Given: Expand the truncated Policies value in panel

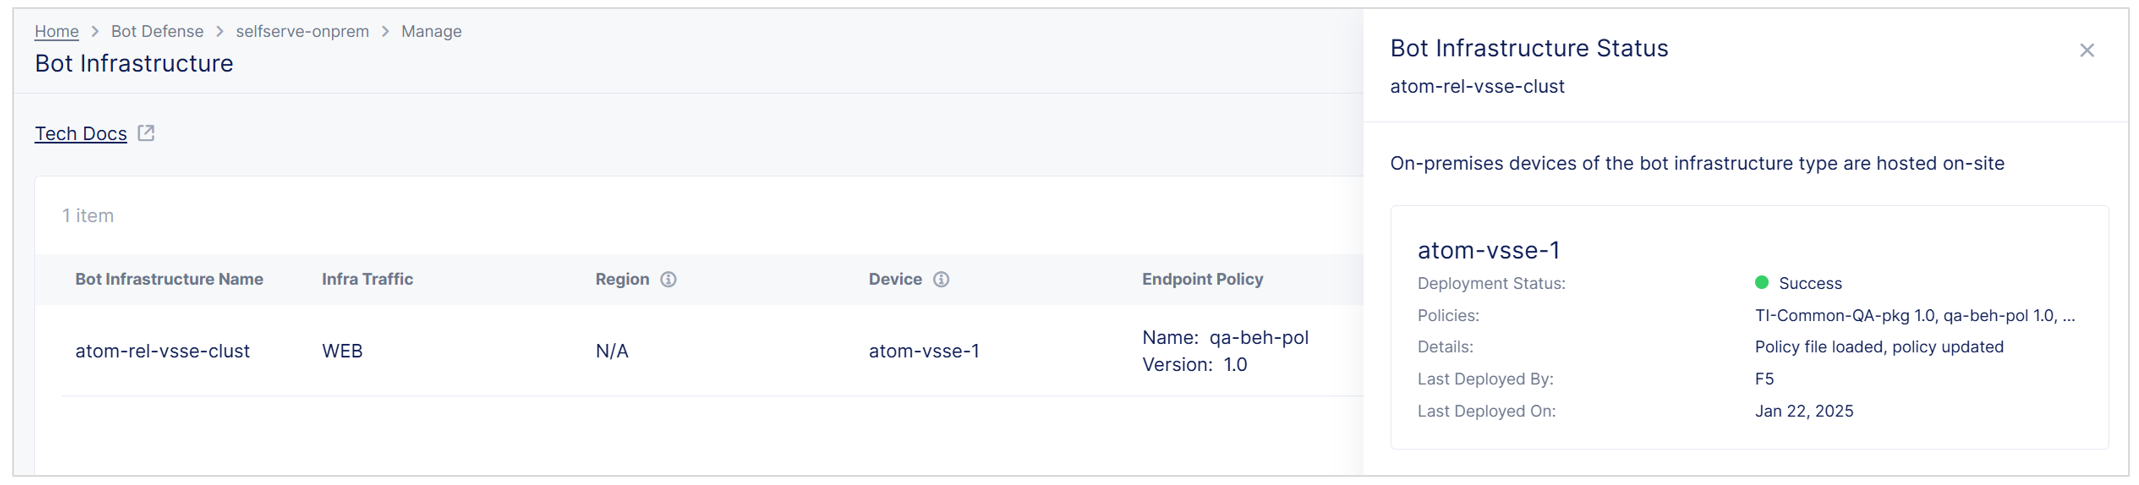Looking at the screenshot, I should (x=1914, y=315).
